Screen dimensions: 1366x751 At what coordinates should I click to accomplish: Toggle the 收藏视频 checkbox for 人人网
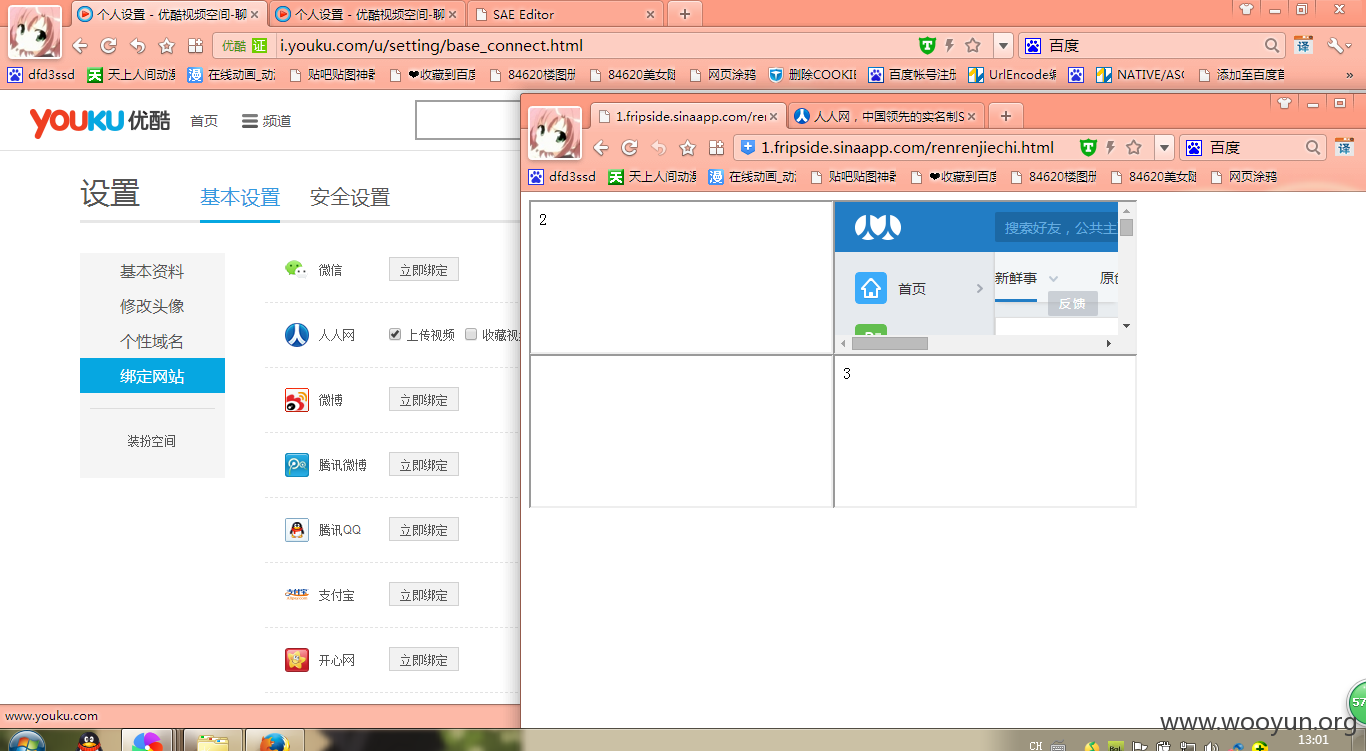(471, 335)
